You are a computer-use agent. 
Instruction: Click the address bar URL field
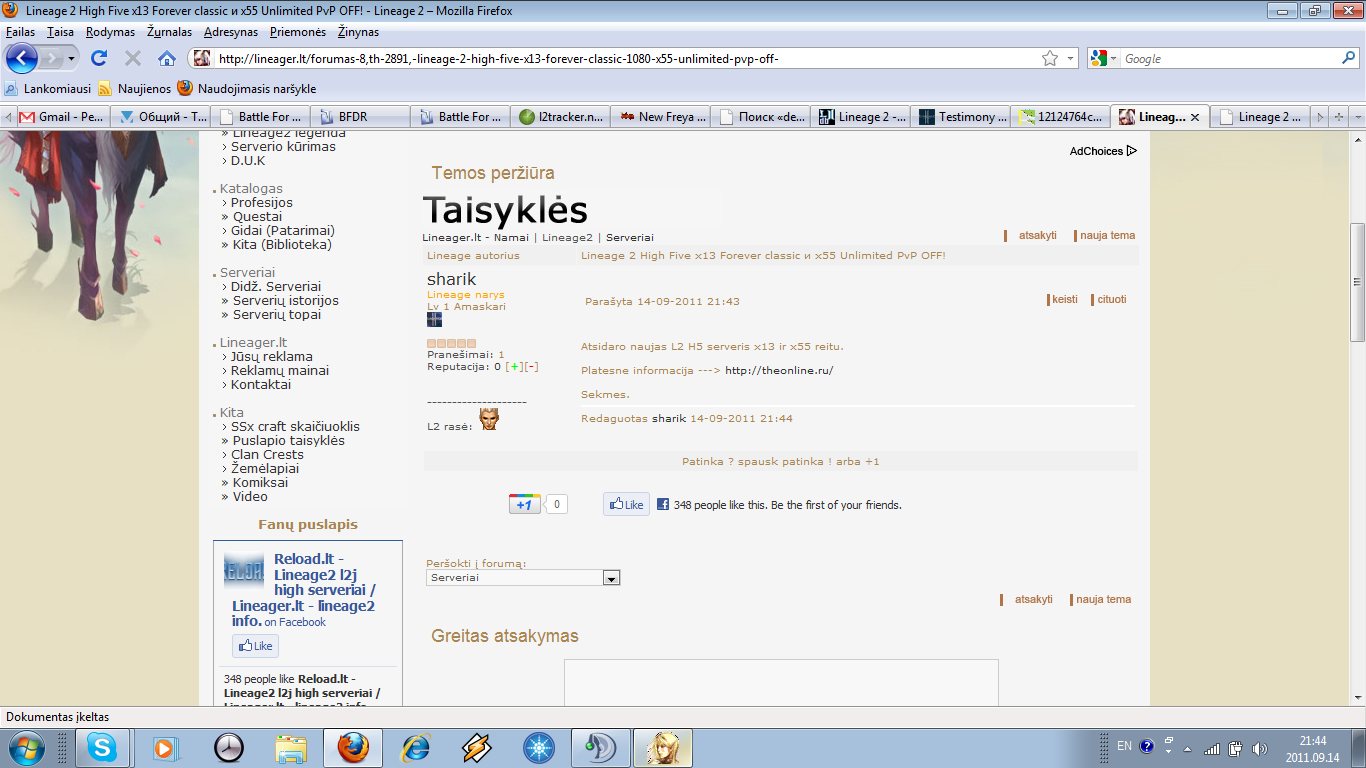coord(626,59)
